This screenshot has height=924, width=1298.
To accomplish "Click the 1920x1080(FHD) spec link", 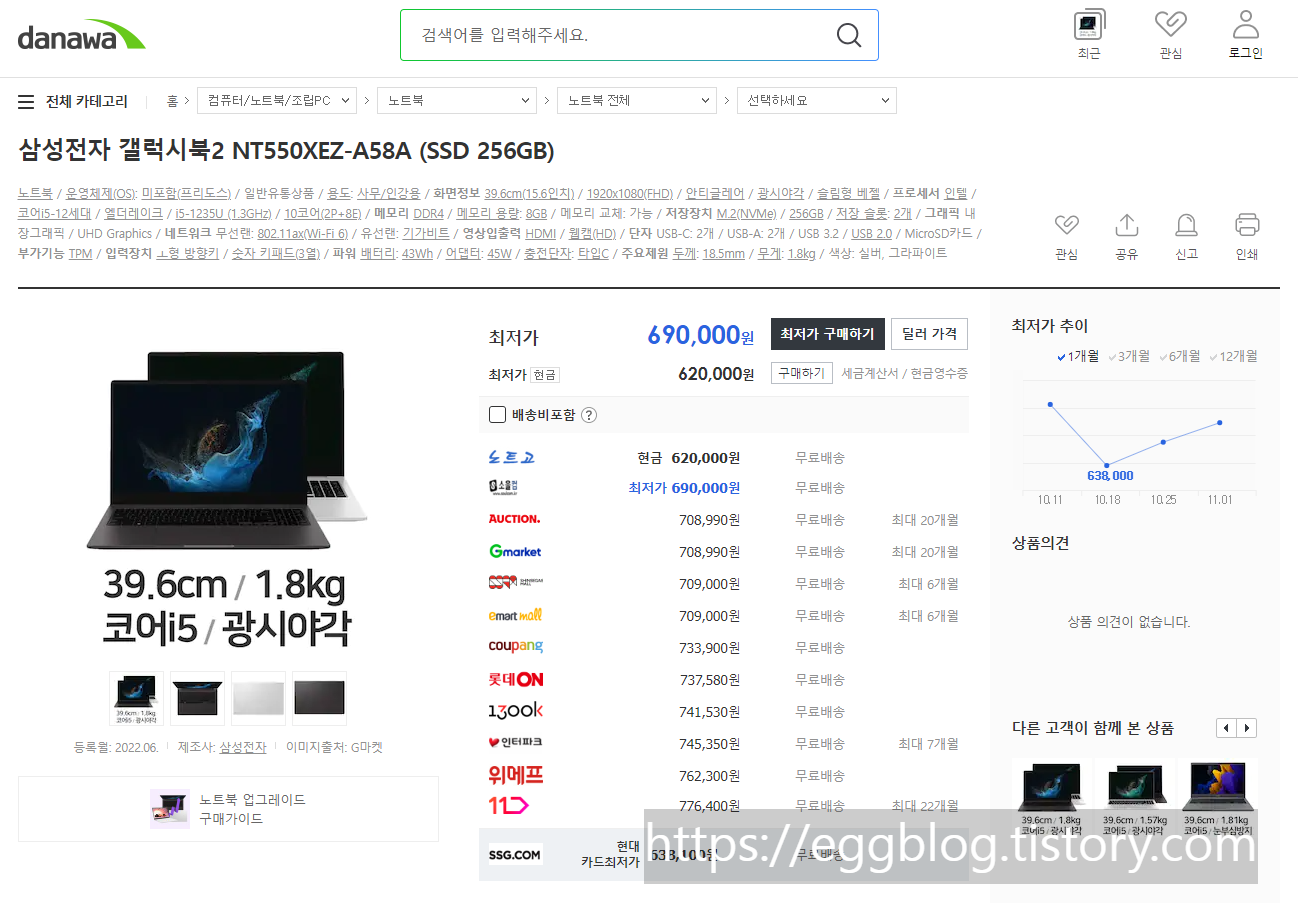I will click(x=629, y=193).
